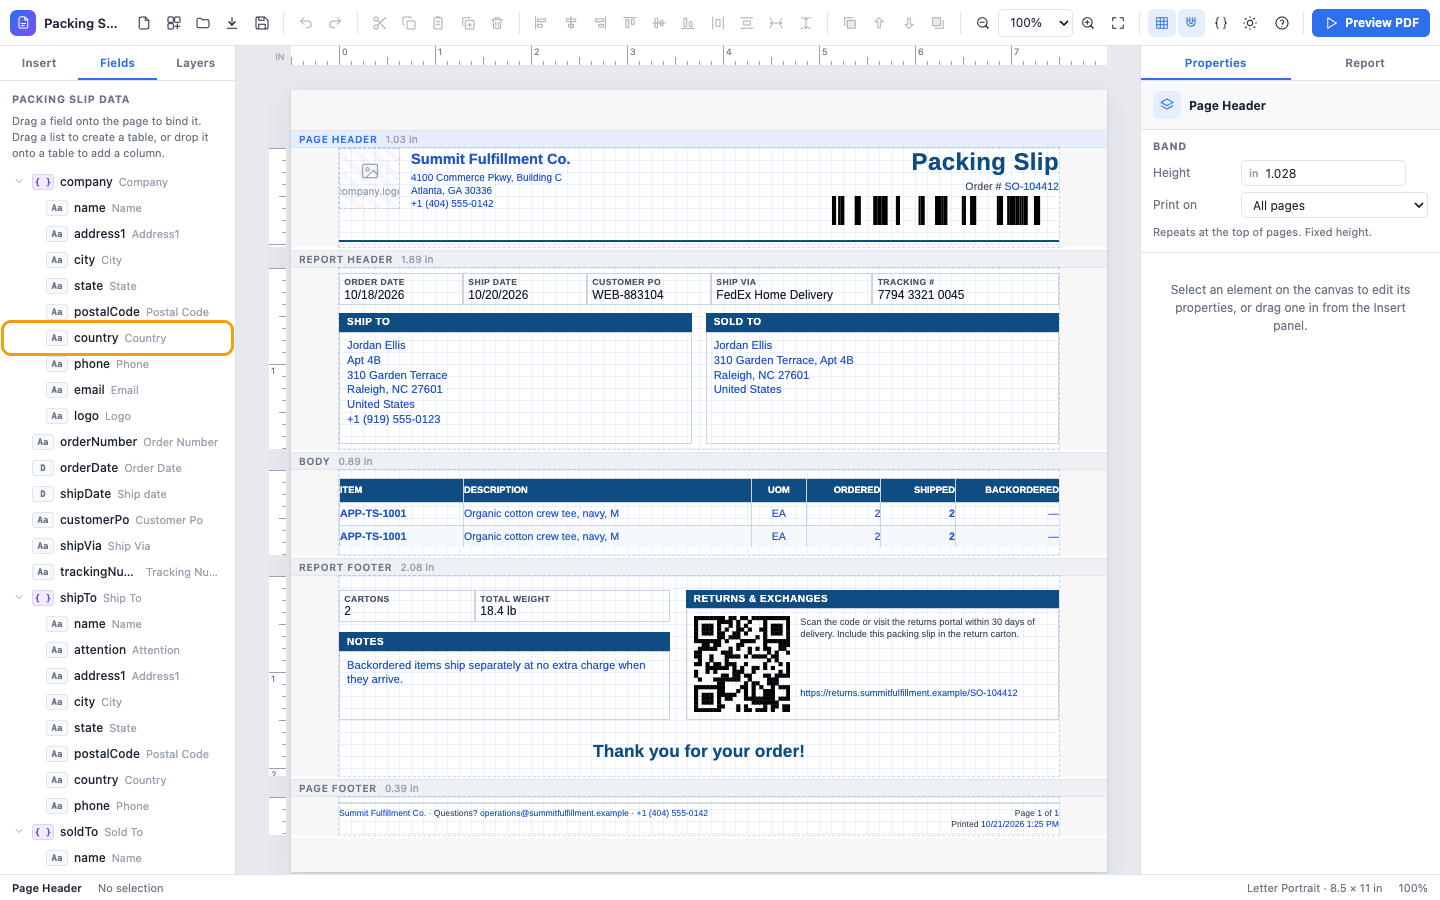This screenshot has height=900, width=1440.
Task: Create a new document with the blank-page icon
Action: click(x=144, y=23)
